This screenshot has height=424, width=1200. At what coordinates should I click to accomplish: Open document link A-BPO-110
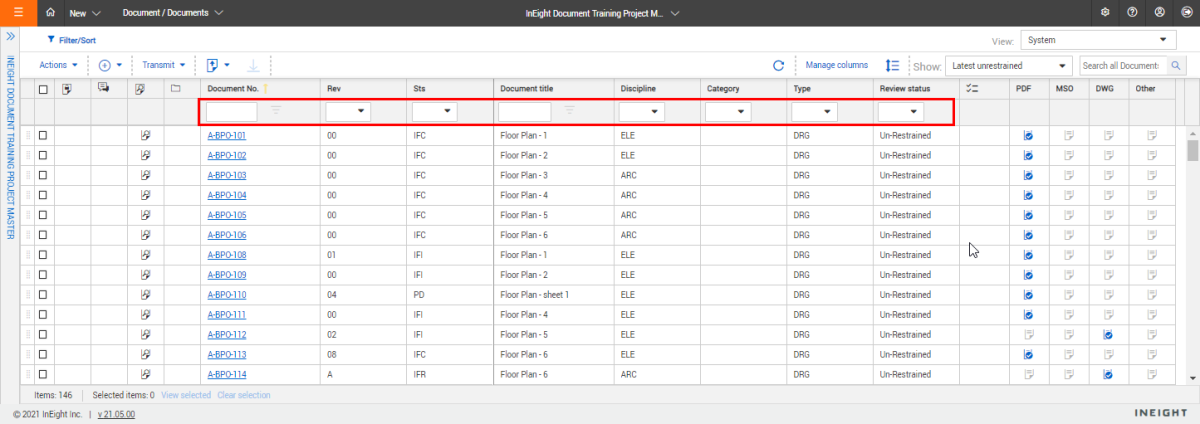pyautogui.click(x=226, y=295)
